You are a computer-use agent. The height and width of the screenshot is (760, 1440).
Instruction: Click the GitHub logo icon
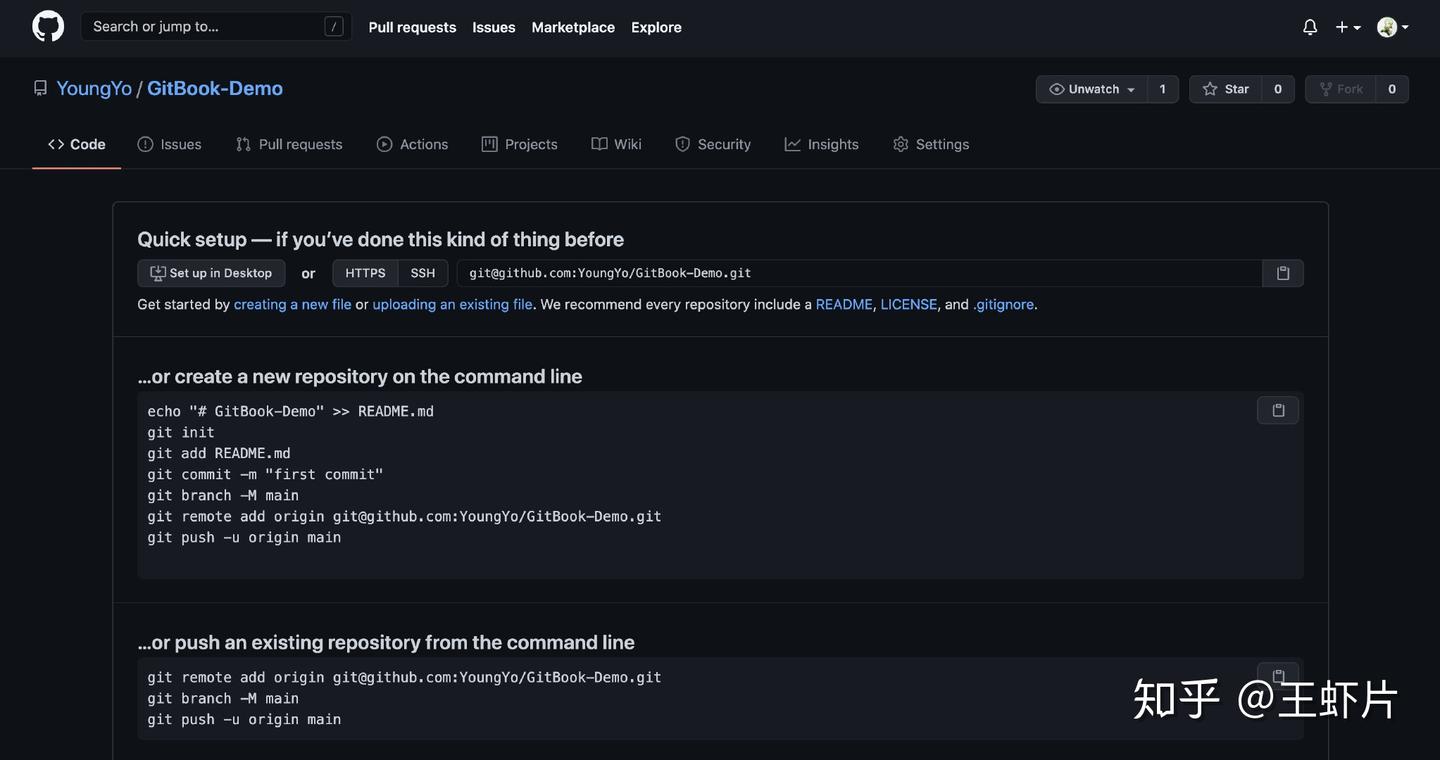click(48, 27)
